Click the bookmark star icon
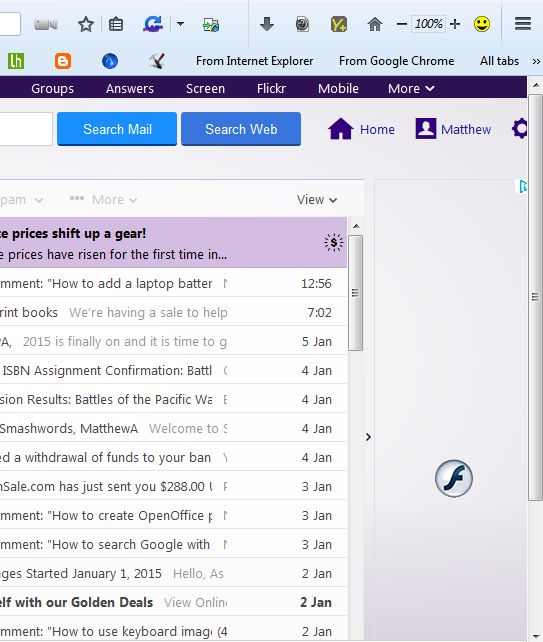The height and width of the screenshot is (642, 543). point(86,25)
